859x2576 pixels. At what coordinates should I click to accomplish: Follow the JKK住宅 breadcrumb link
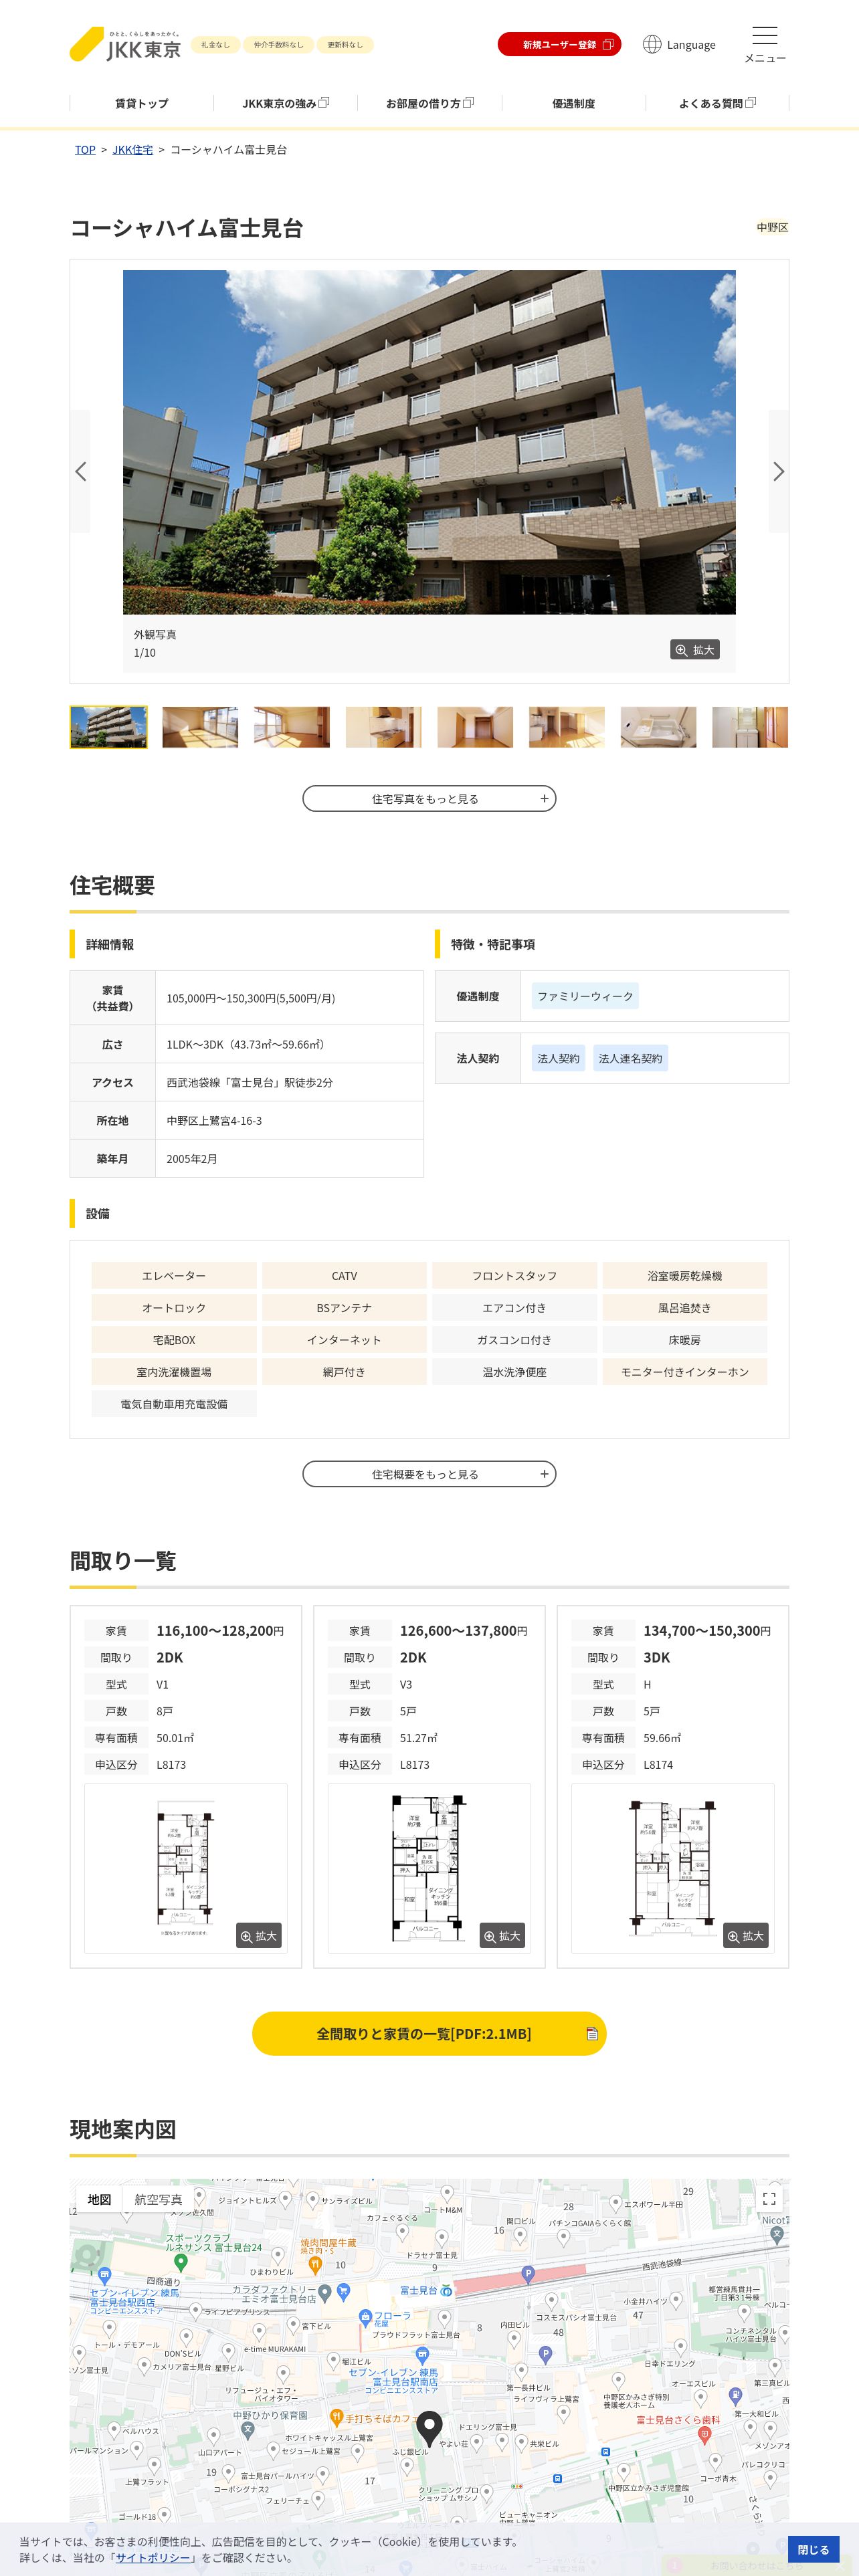click(133, 150)
